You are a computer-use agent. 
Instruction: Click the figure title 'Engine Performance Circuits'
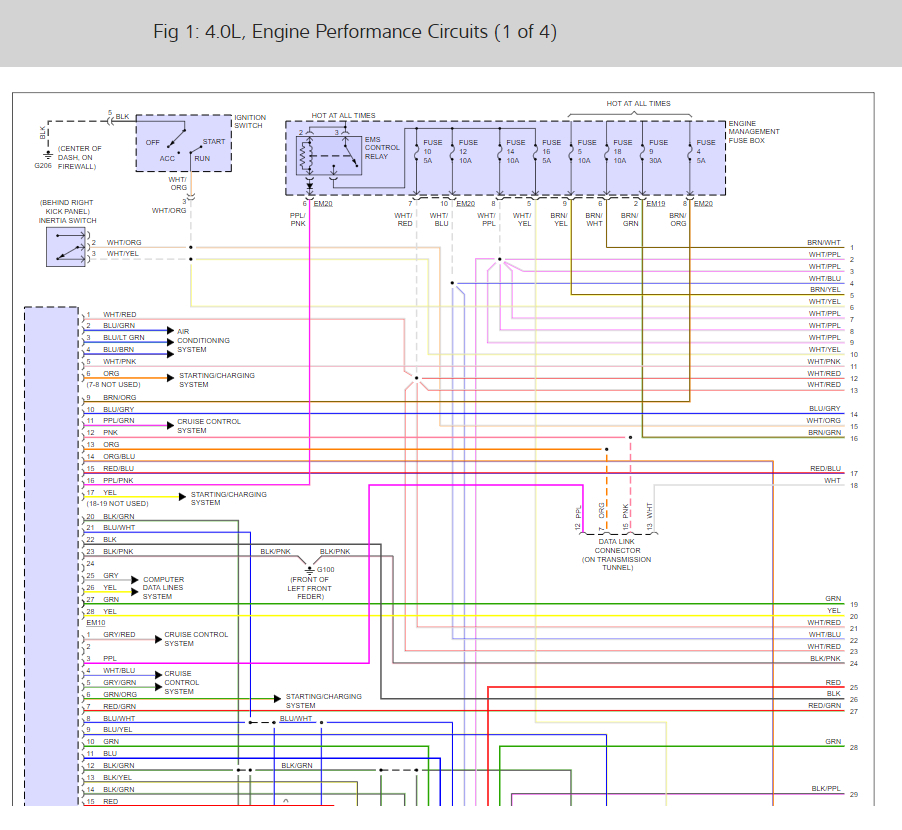click(x=354, y=32)
